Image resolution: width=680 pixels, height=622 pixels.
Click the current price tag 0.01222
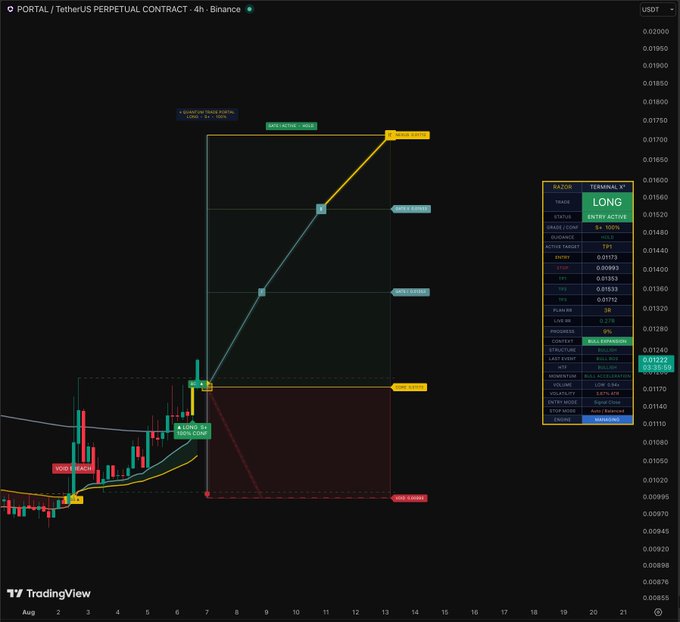point(656,363)
